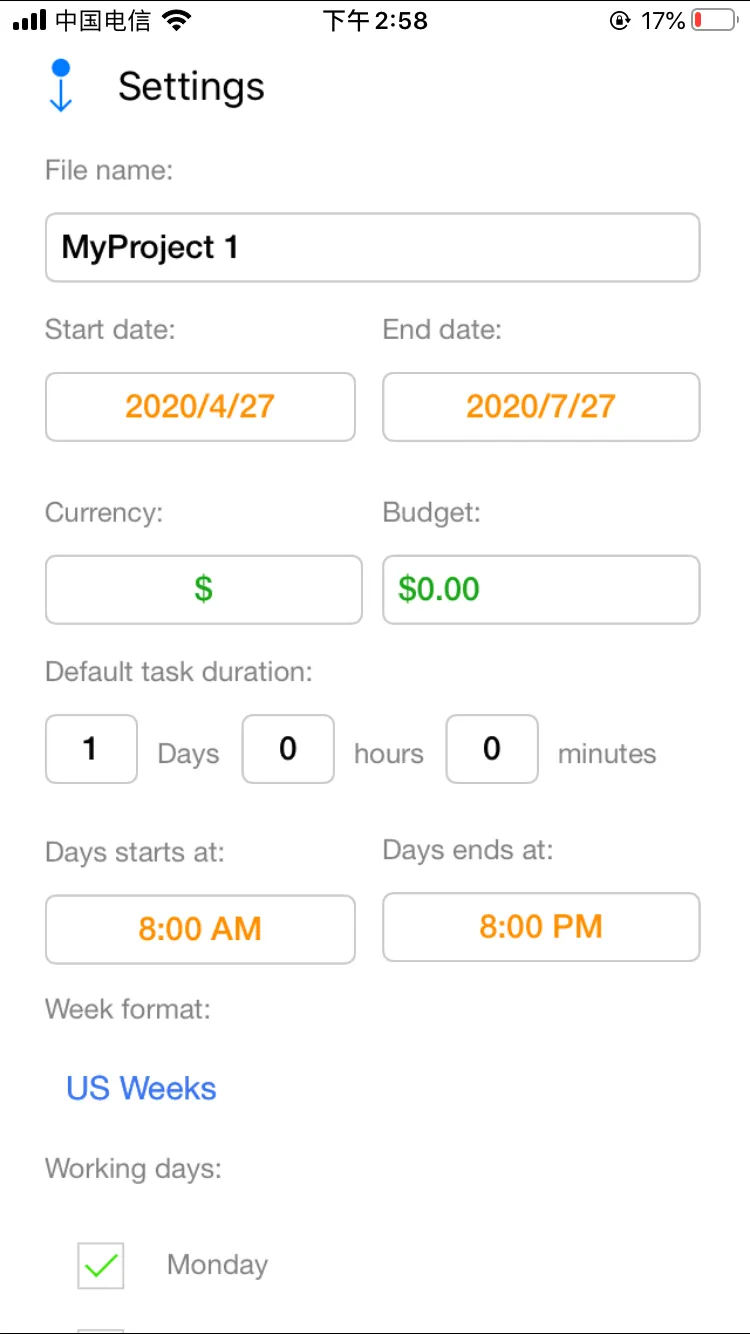Toggle the Monday working day checkbox
750x1334 pixels.
pos(101,1266)
